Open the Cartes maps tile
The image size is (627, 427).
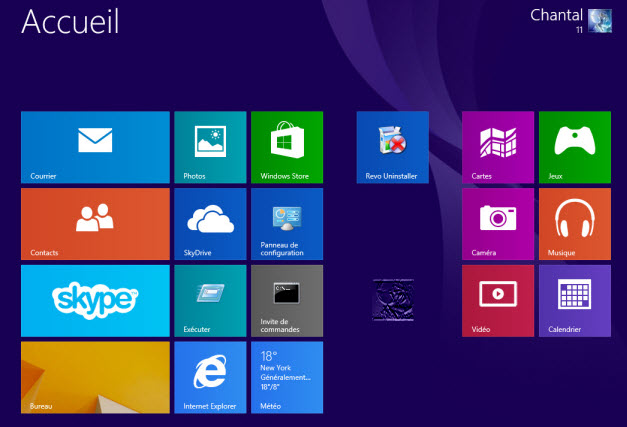(497, 147)
